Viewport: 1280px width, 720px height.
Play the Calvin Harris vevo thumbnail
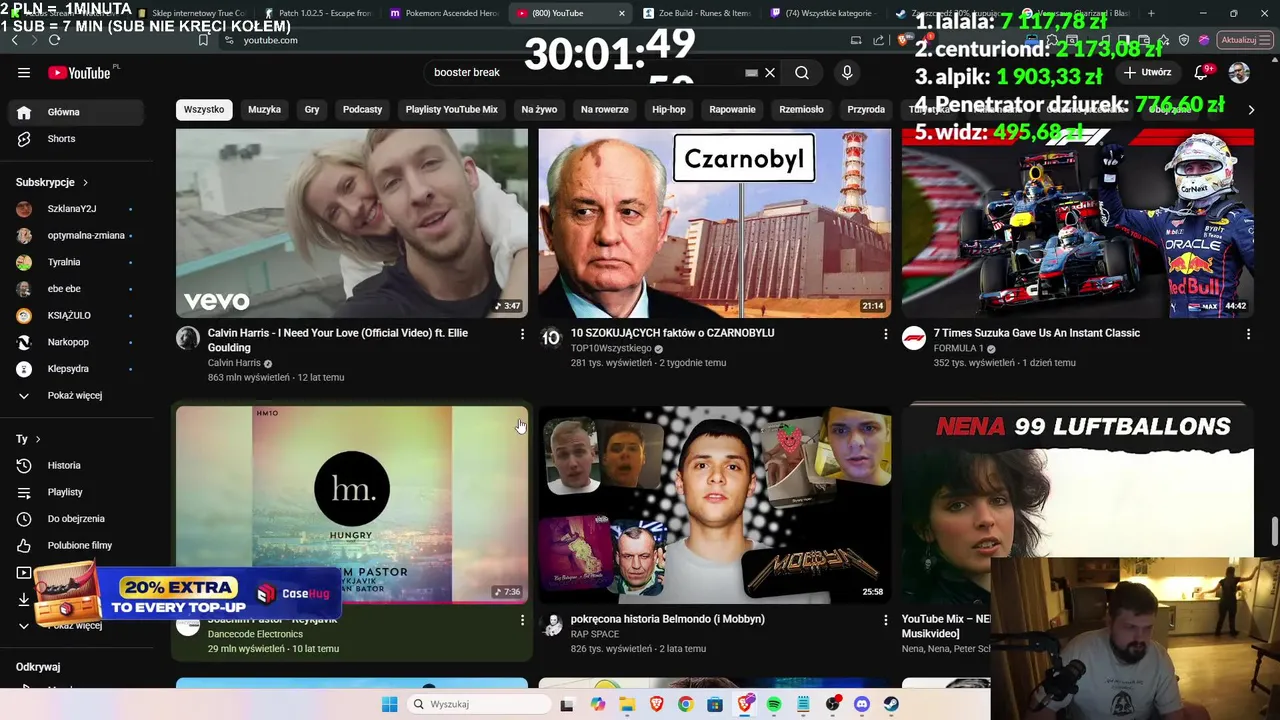pos(352,223)
